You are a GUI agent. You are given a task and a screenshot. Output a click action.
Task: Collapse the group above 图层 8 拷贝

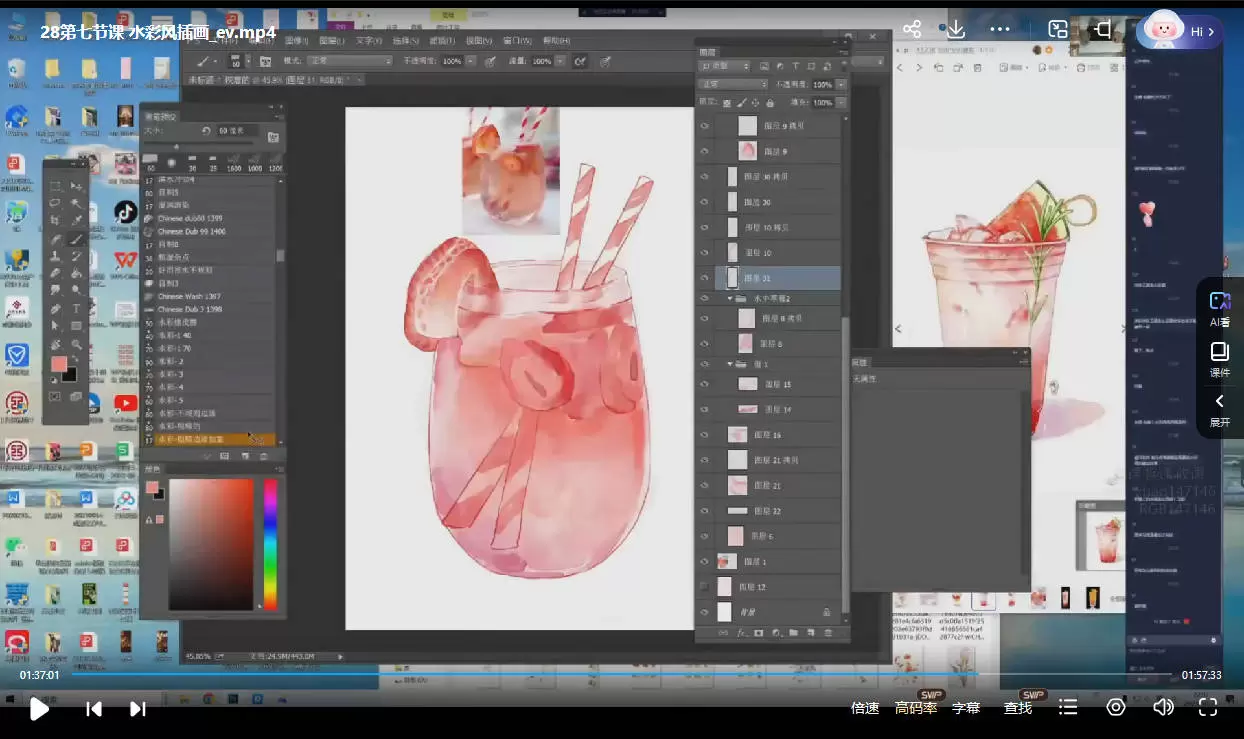(730, 298)
